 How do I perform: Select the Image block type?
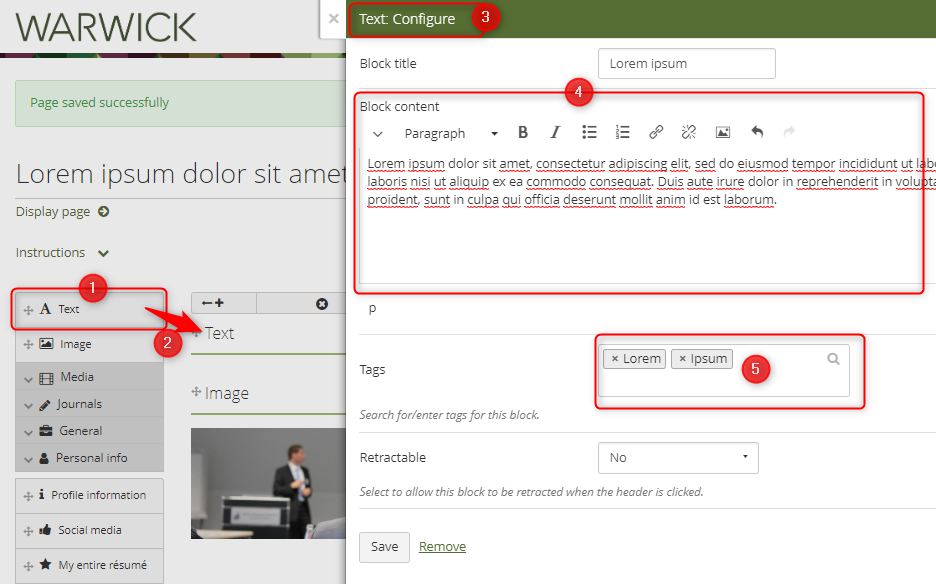(x=75, y=344)
